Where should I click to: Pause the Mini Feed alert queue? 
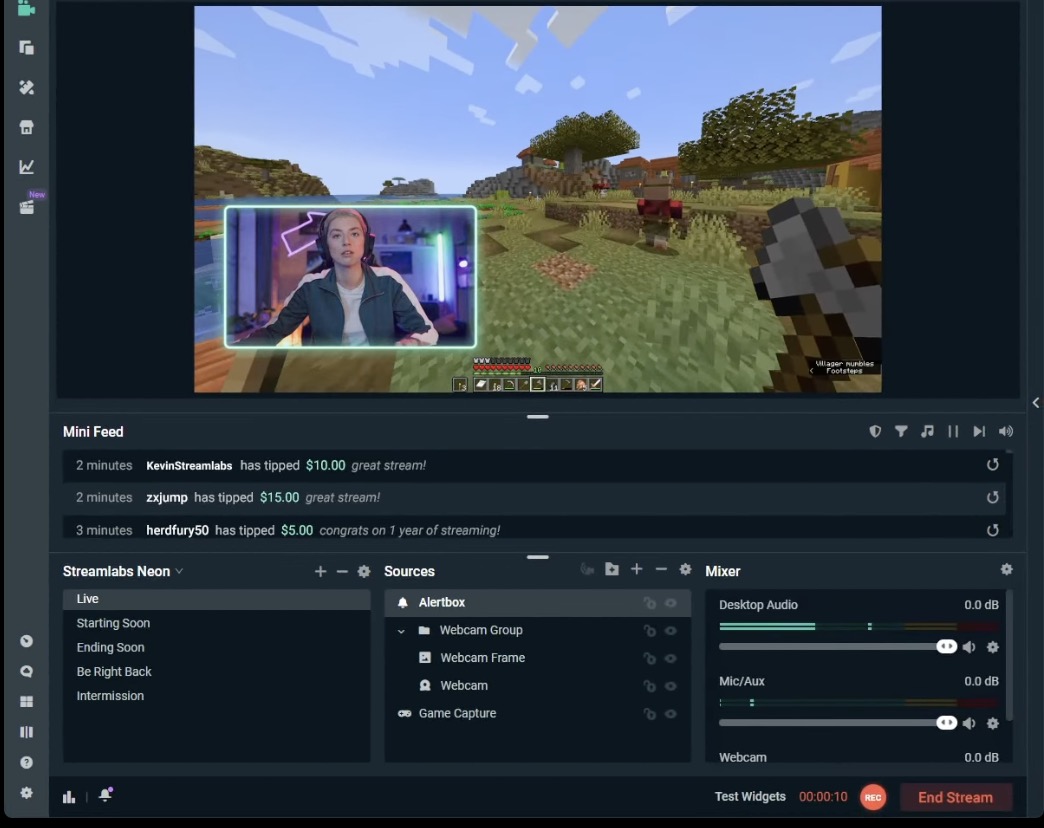tap(953, 432)
